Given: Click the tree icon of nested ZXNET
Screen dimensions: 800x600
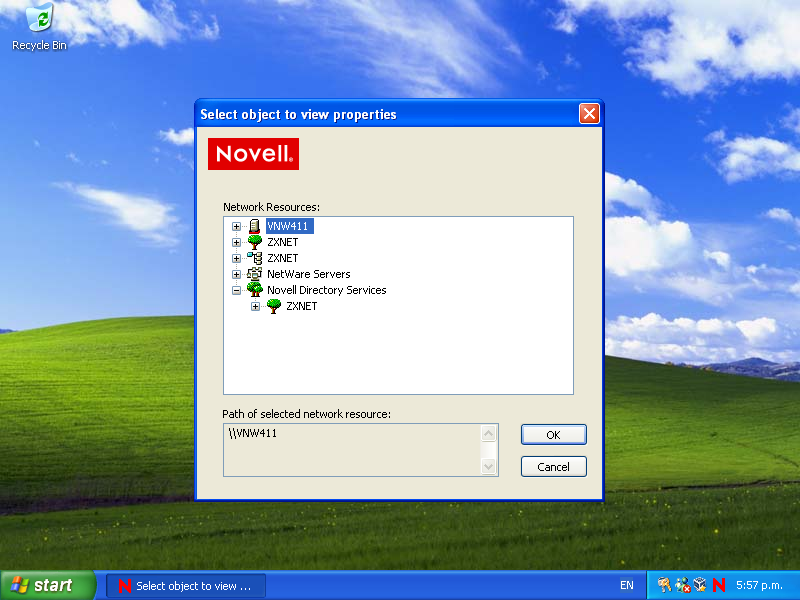Looking at the screenshot, I should pyautogui.click(x=274, y=306).
